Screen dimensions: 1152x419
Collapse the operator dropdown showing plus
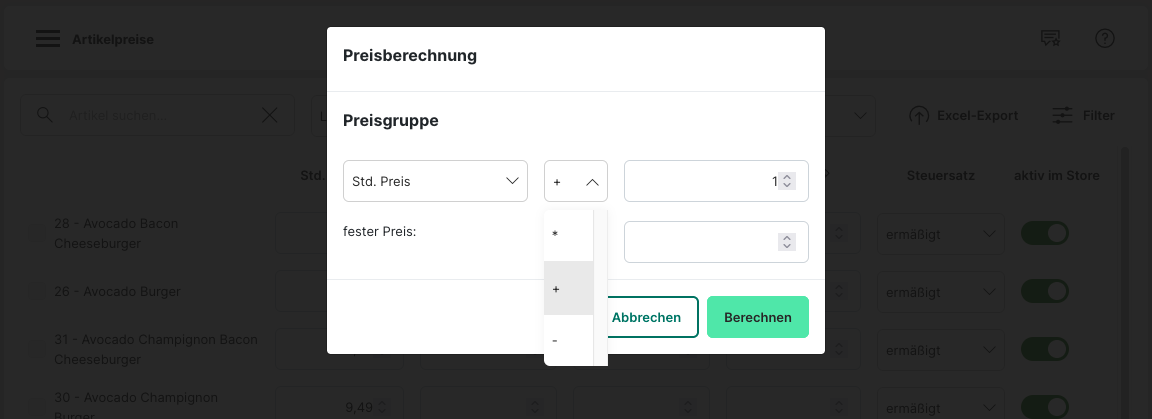click(x=576, y=182)
